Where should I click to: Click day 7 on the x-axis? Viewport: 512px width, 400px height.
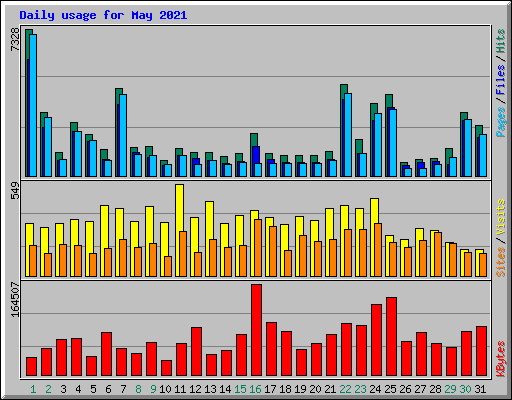[123, 389]
